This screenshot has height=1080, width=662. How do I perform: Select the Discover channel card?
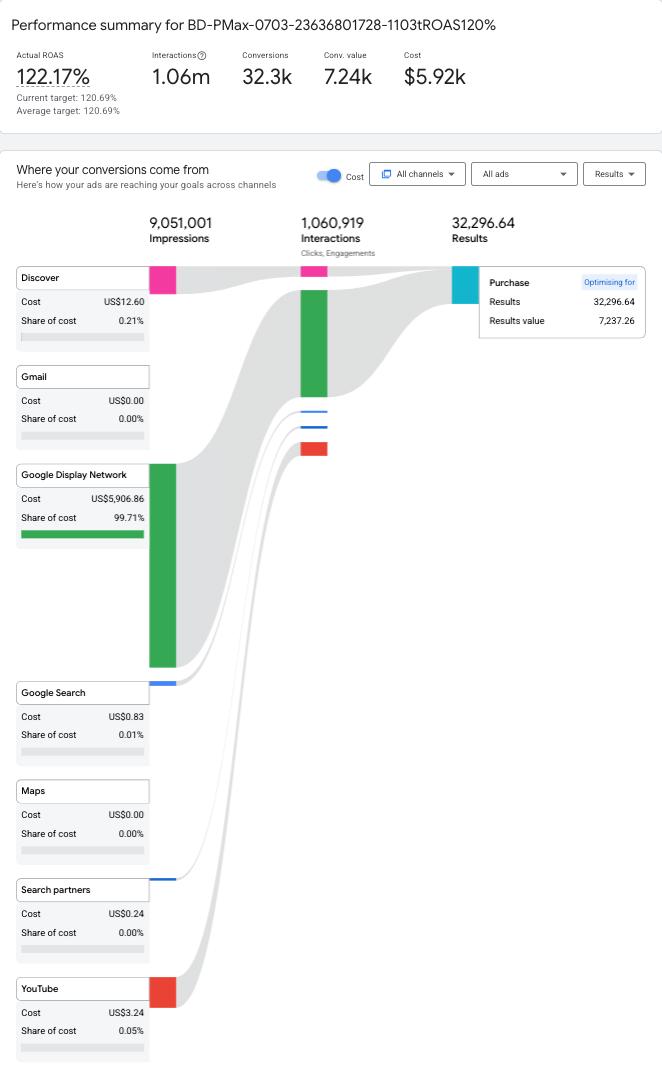tap(83, 278)
